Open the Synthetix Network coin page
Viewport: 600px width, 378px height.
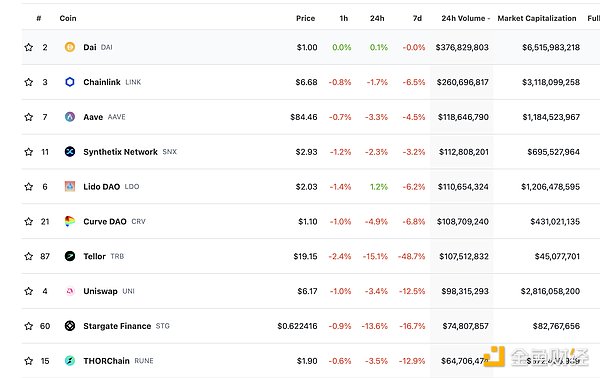121,152
